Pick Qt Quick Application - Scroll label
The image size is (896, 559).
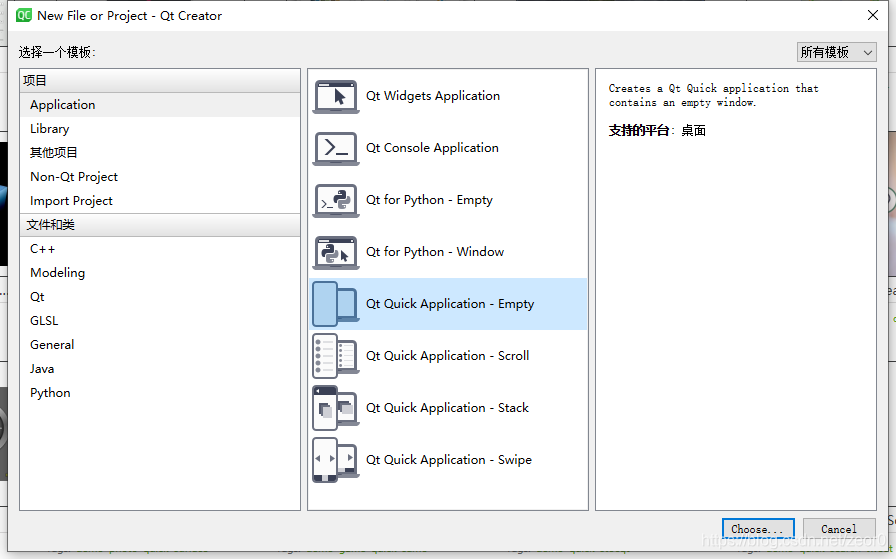tap(447, 356)
